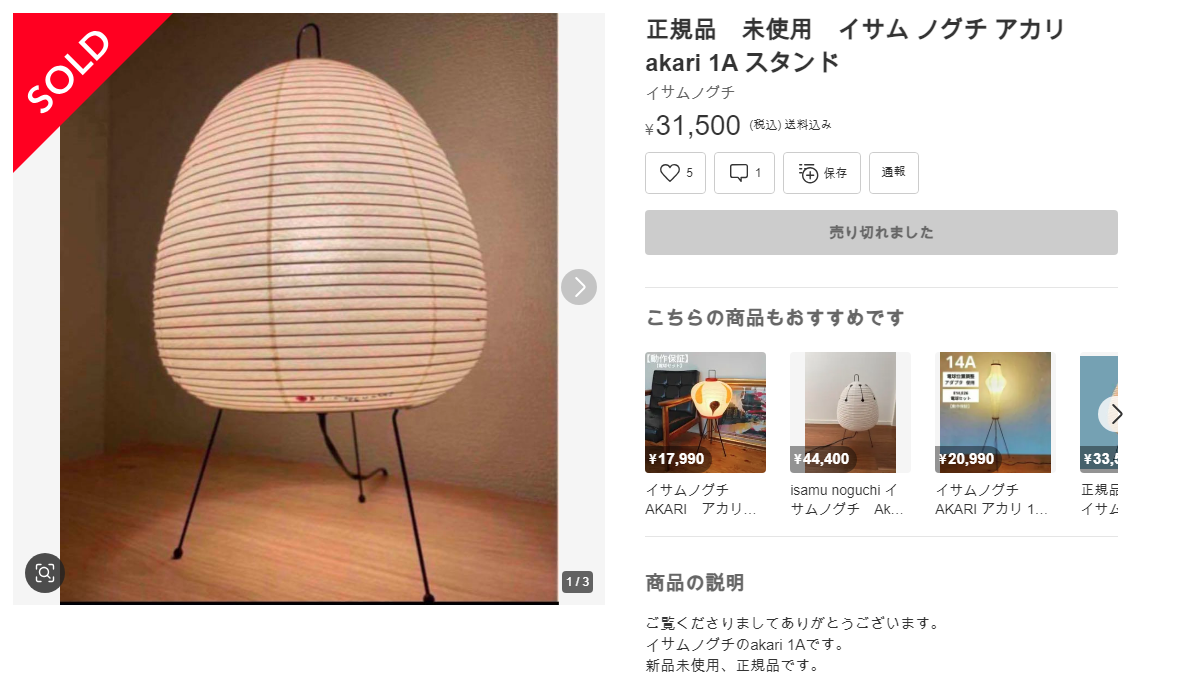Viewport: 1203px width, 696px height.
Task: Click the 保存 save icon button
Action: pyautogui.click(x=821, y=173)
